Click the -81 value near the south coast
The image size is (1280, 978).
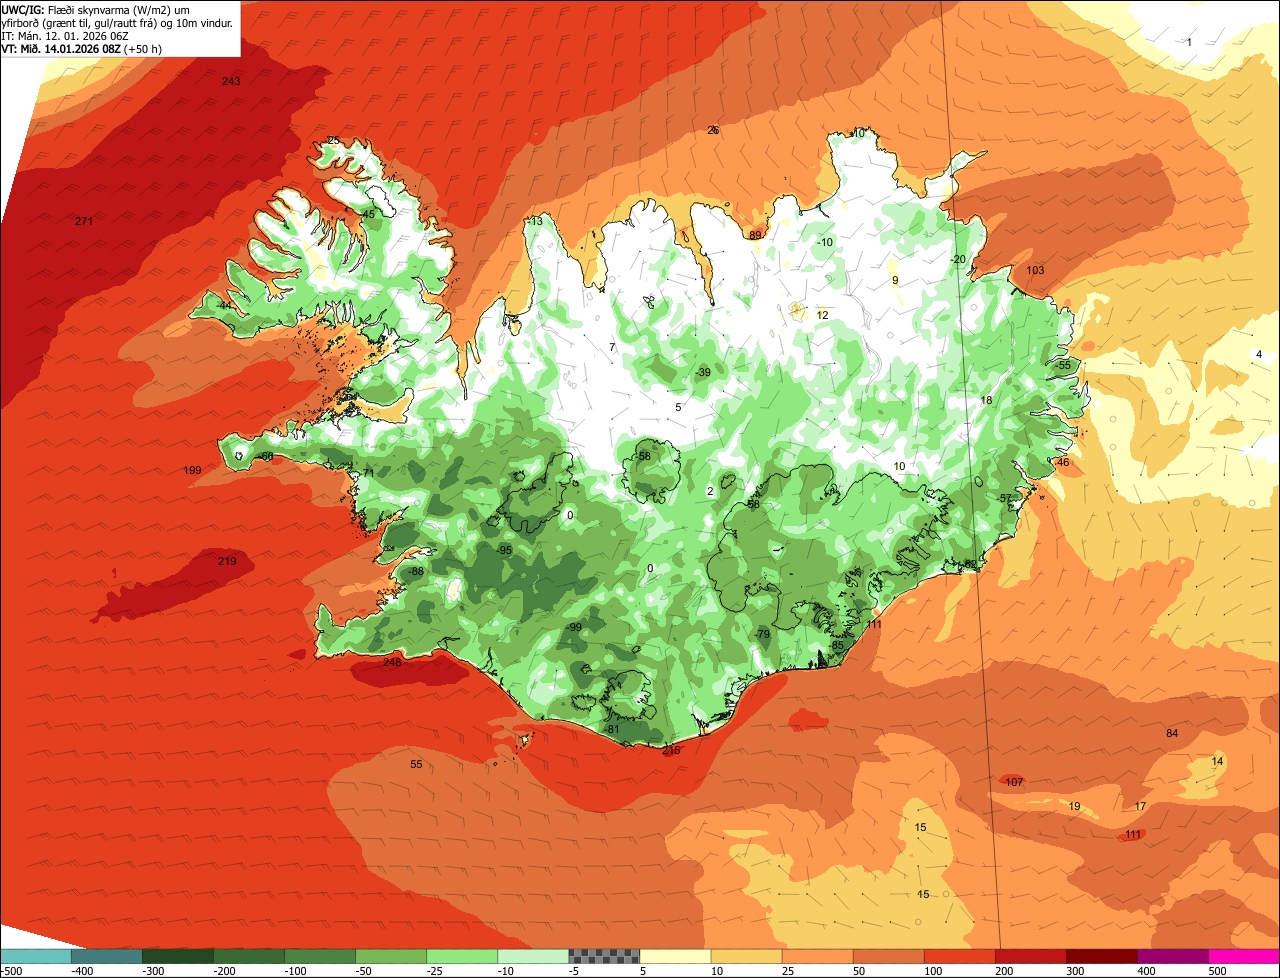tap(611, 729)
